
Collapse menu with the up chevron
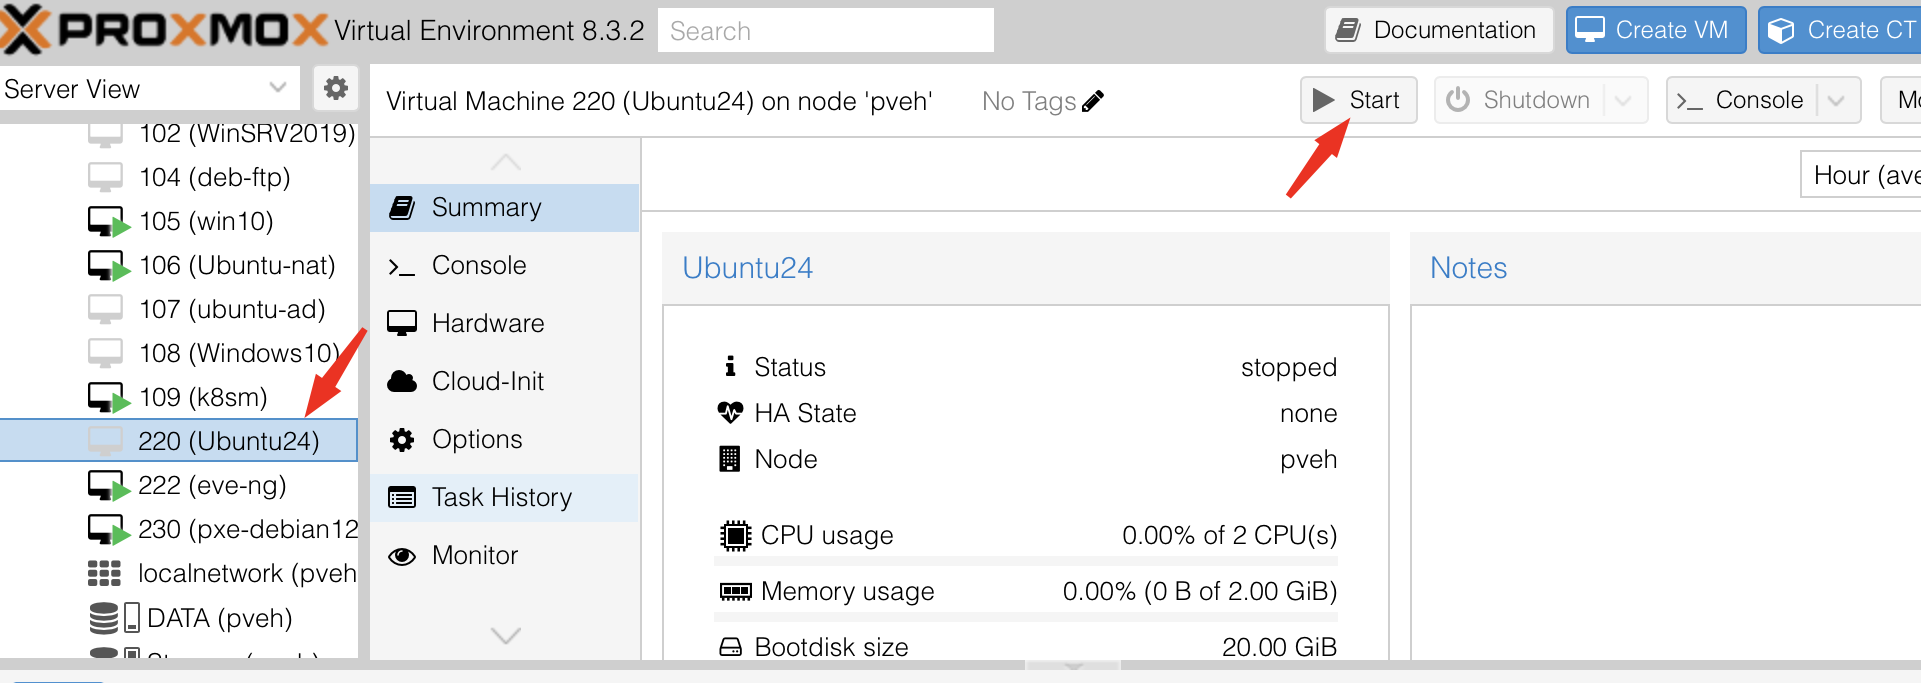506,161
